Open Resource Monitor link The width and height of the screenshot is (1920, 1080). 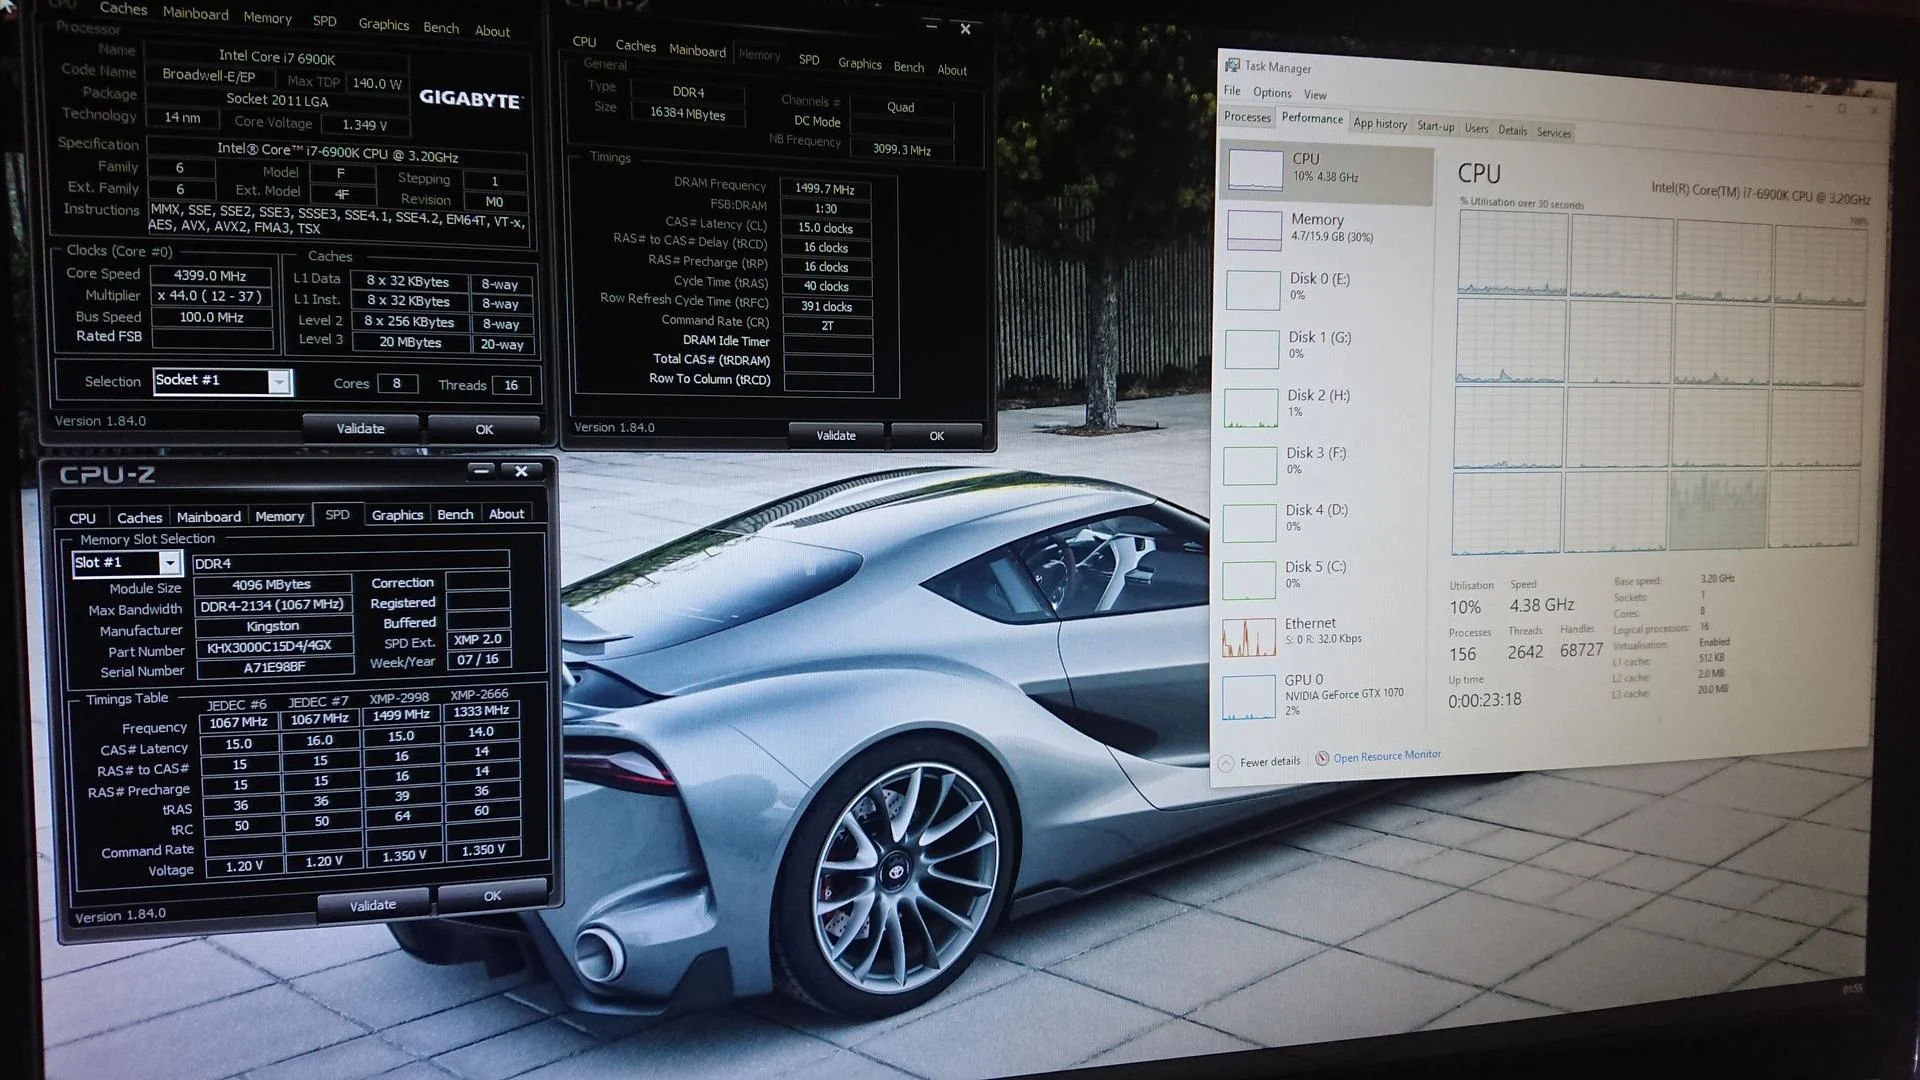pos(1387,756)
